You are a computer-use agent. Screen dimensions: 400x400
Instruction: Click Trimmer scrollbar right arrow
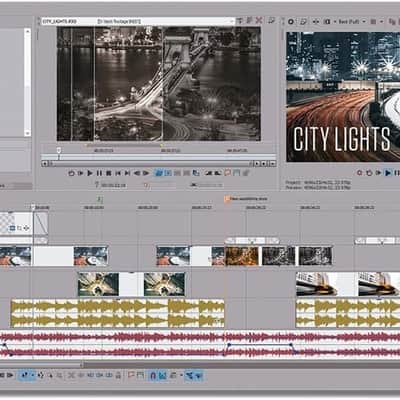click(257, 164)
